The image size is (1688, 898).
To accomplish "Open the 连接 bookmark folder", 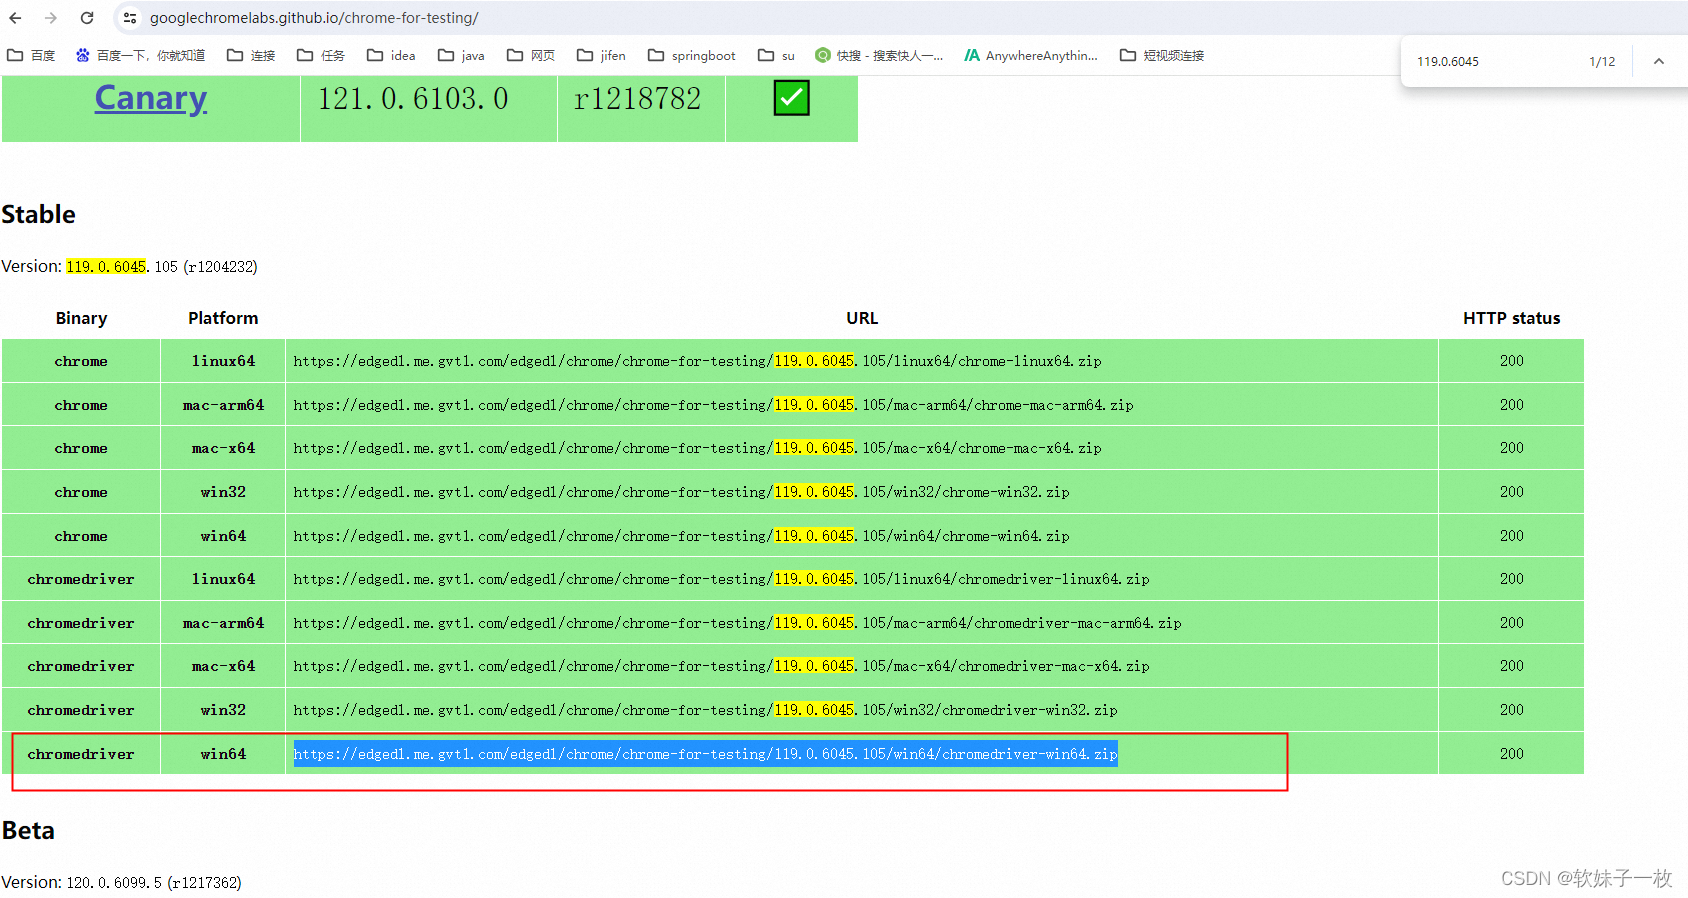I will click(x=251, y=56).
